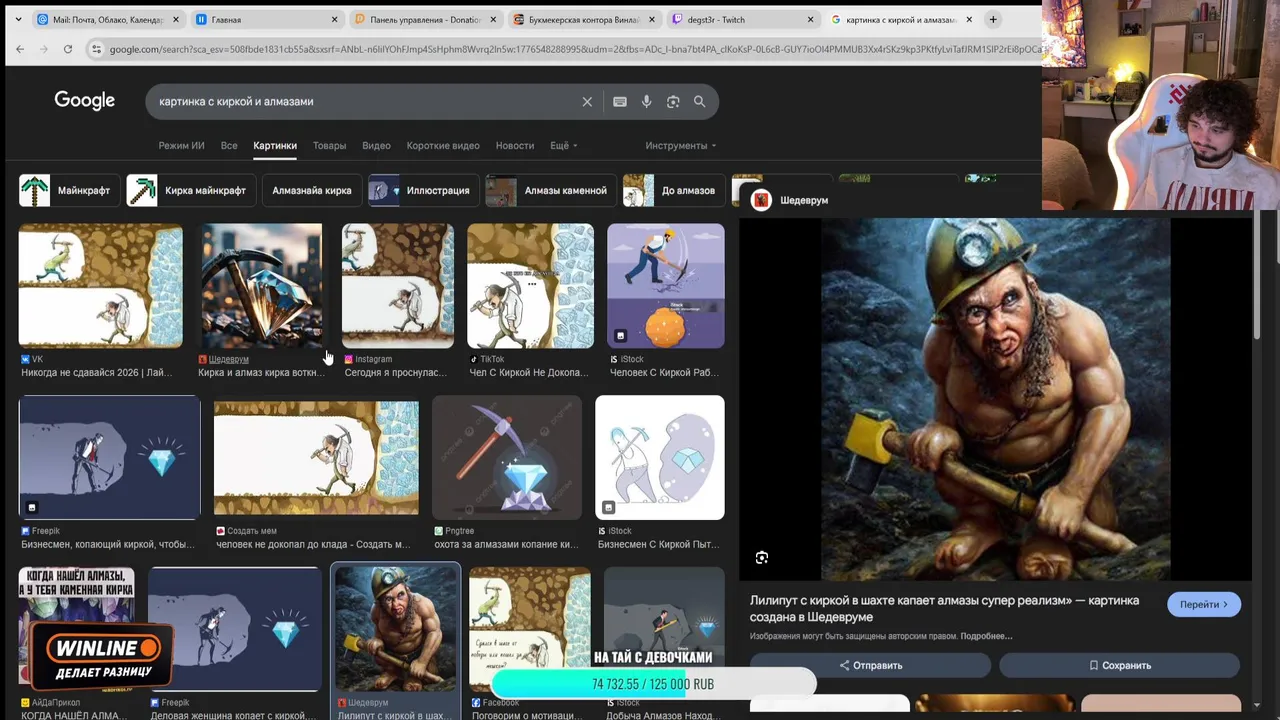Open the Шедеврум source link under diamond thumbnail
This screenshot has width=1280, height=720.
click(x=229, y=359)
